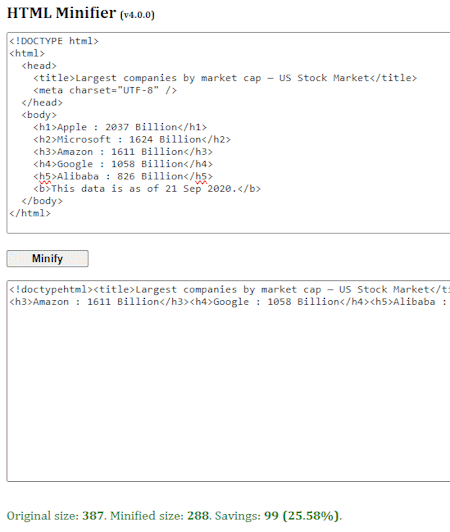Click the first line of minified output
Viewport: 450px width, 532px height.
pos(229,289)
